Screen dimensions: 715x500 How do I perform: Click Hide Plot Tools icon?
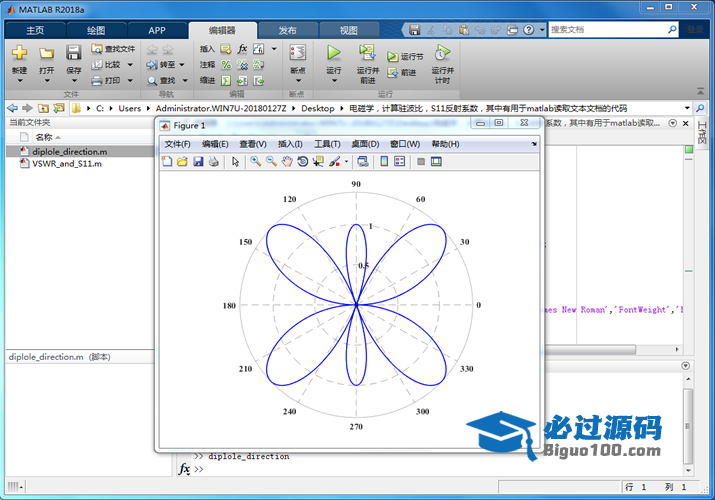click(x=421, y=161)
